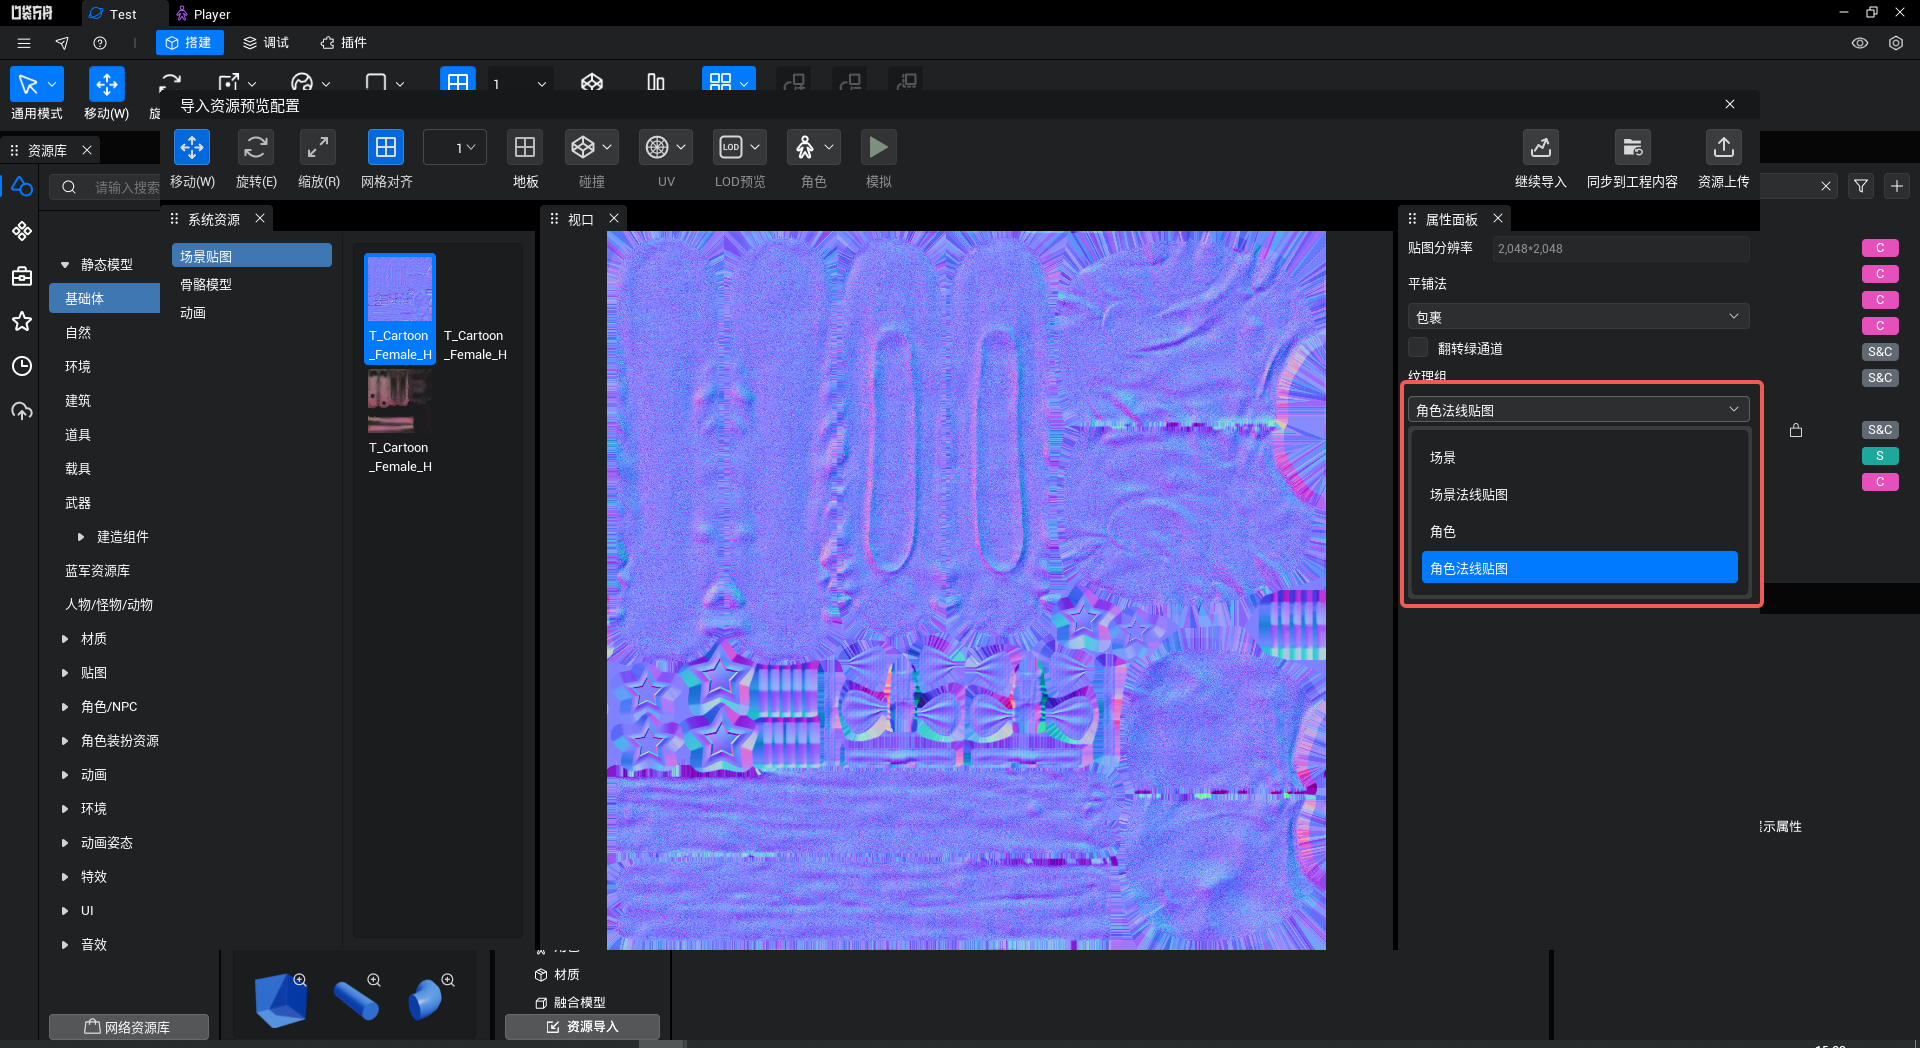
Task: Click Continue Import (继续导入) icon
Action: (1540, 148)
